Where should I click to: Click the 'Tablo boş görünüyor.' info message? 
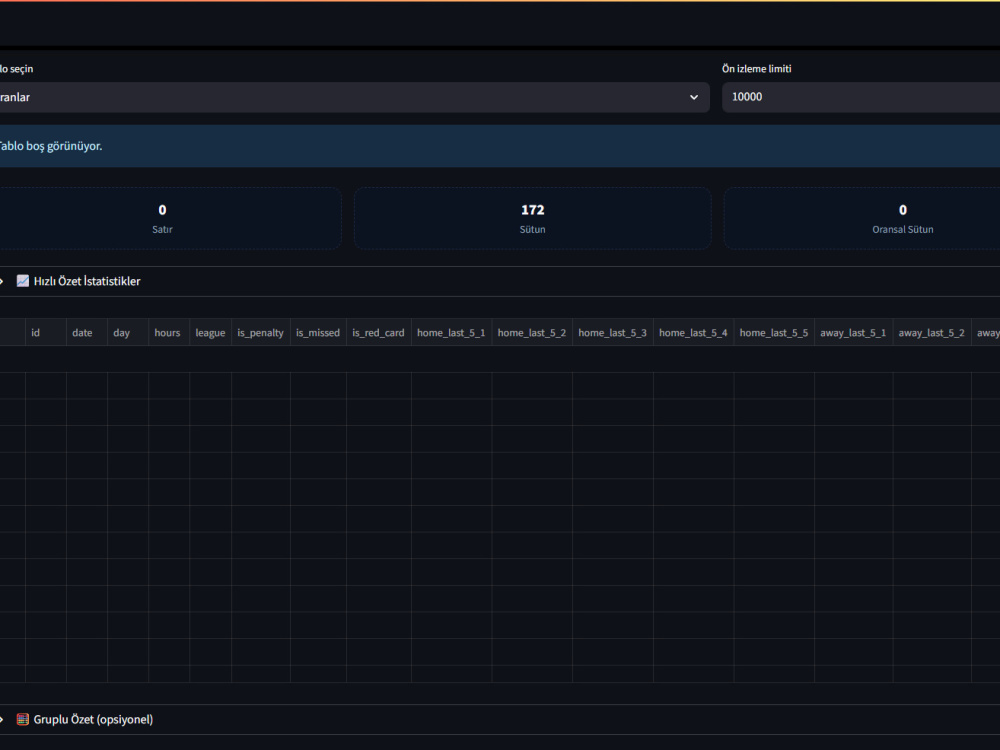500,146
